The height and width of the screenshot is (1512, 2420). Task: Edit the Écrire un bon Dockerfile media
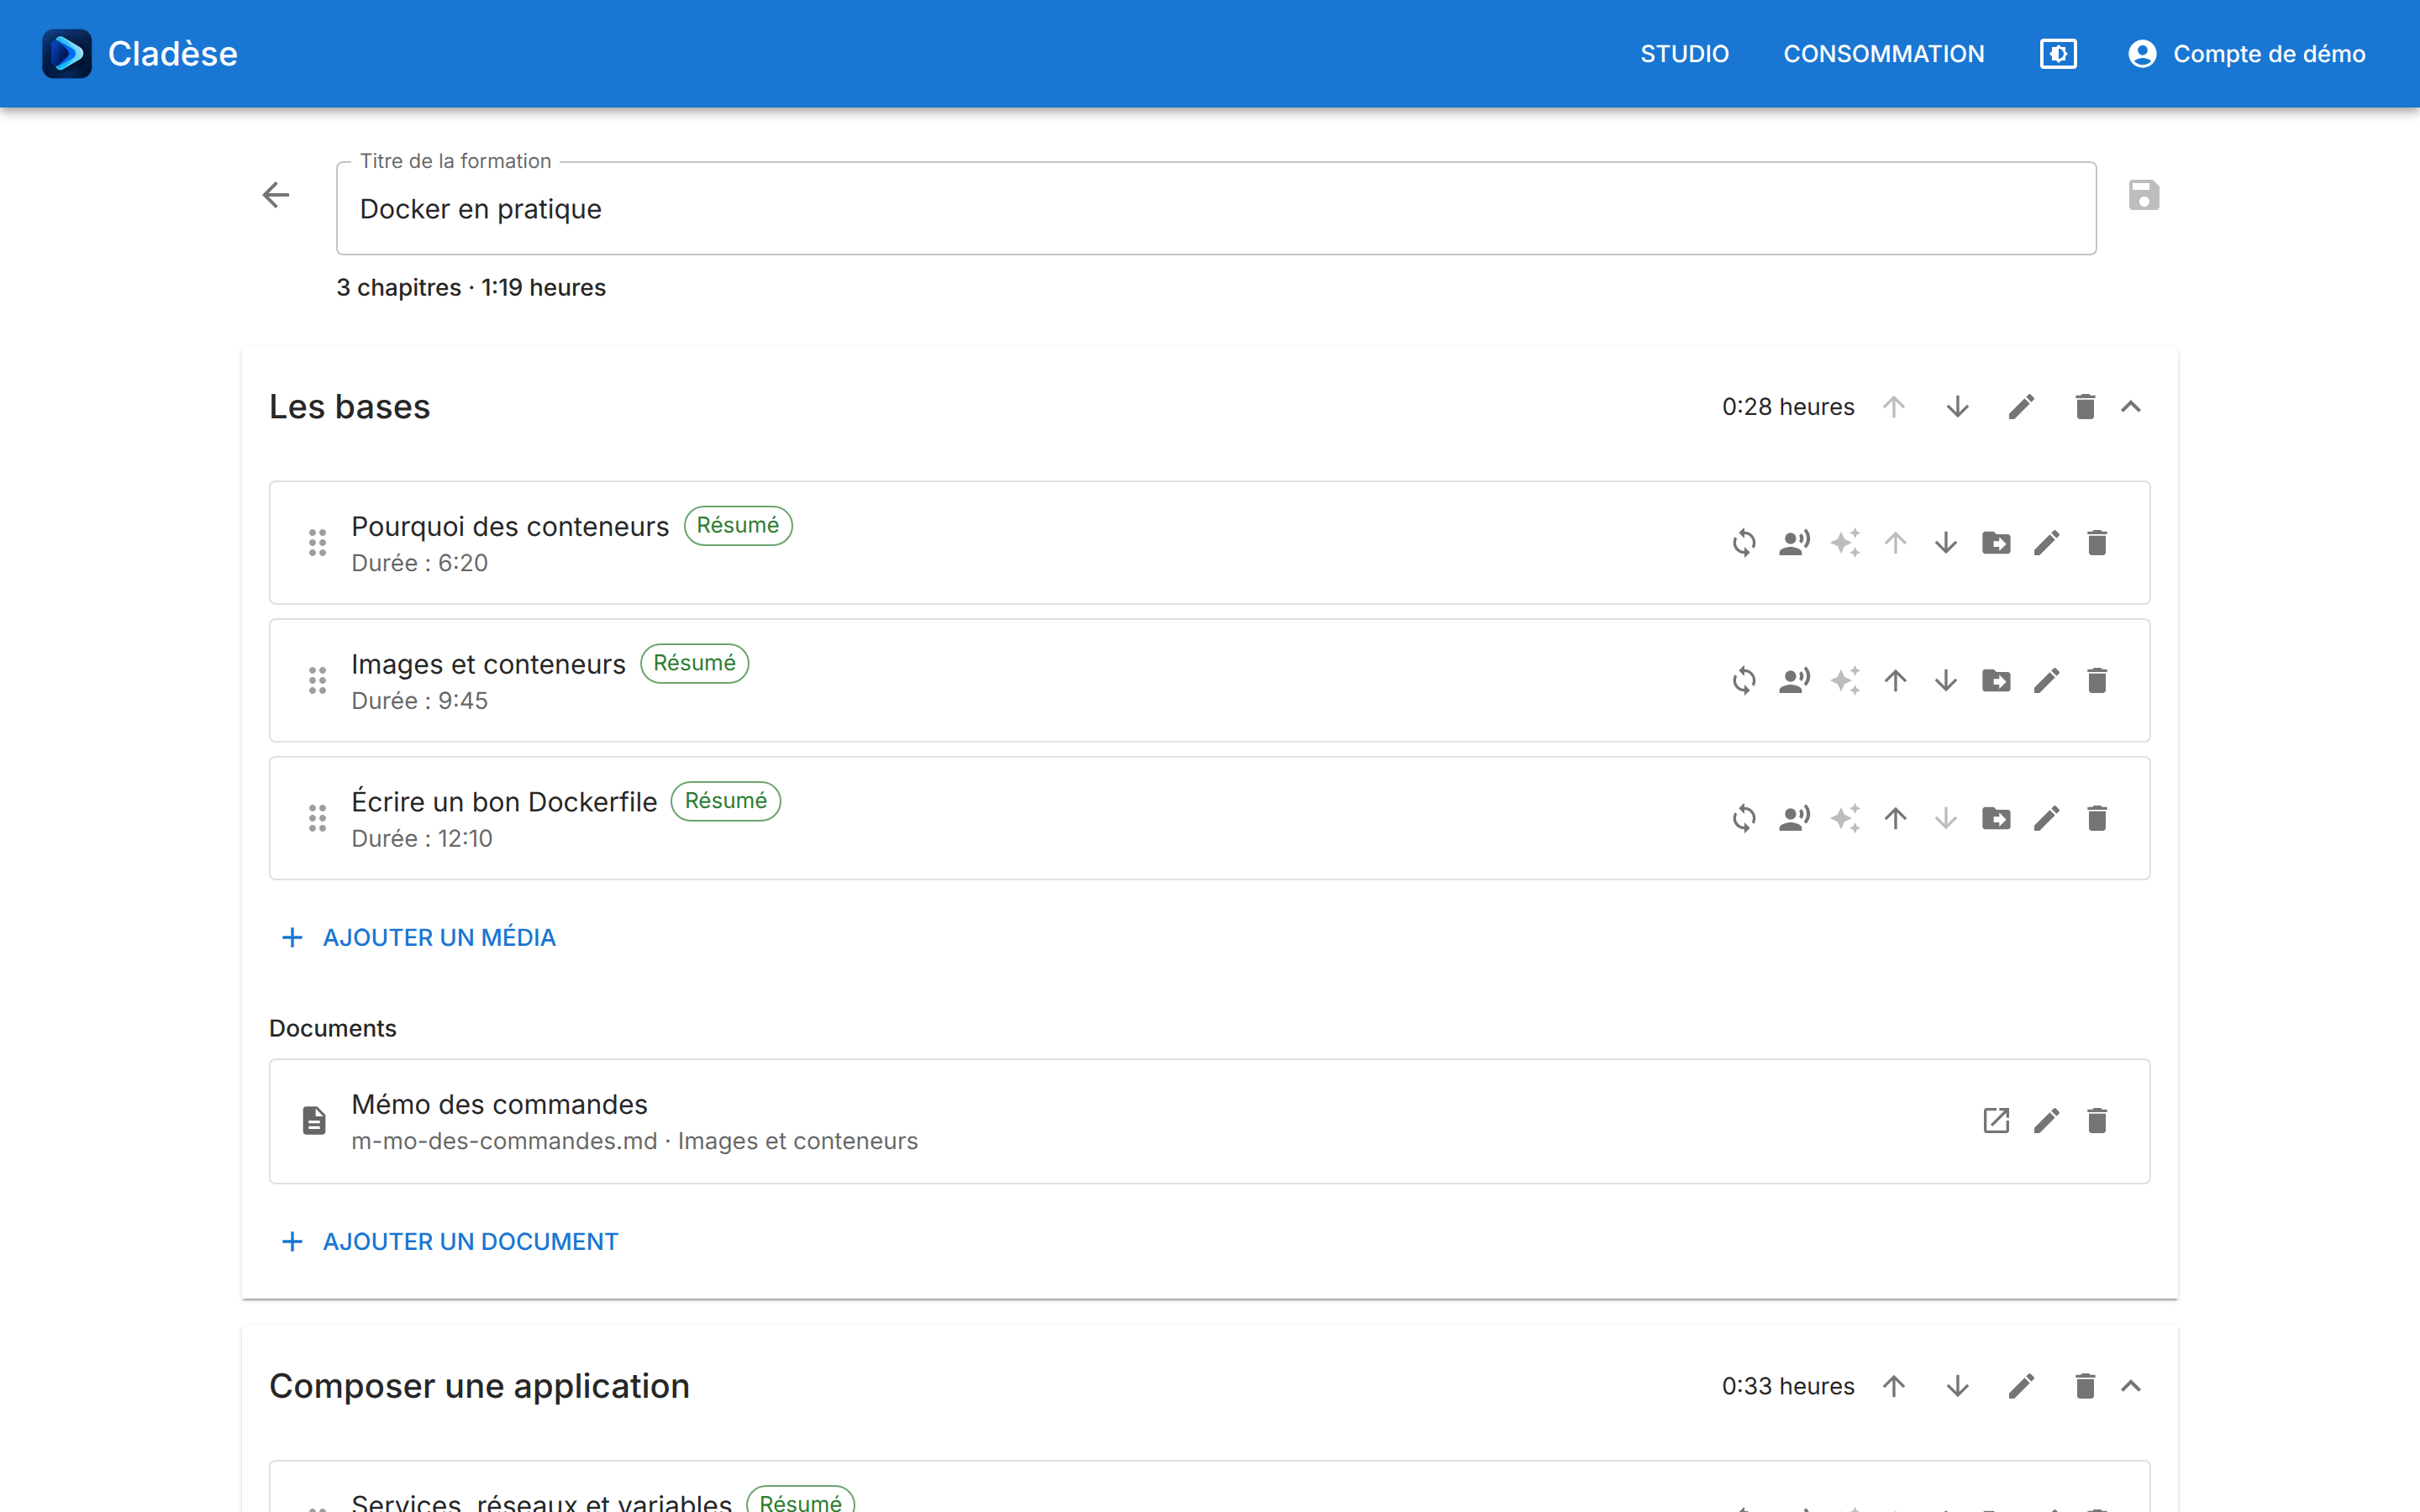click(x=2047, y=819)
